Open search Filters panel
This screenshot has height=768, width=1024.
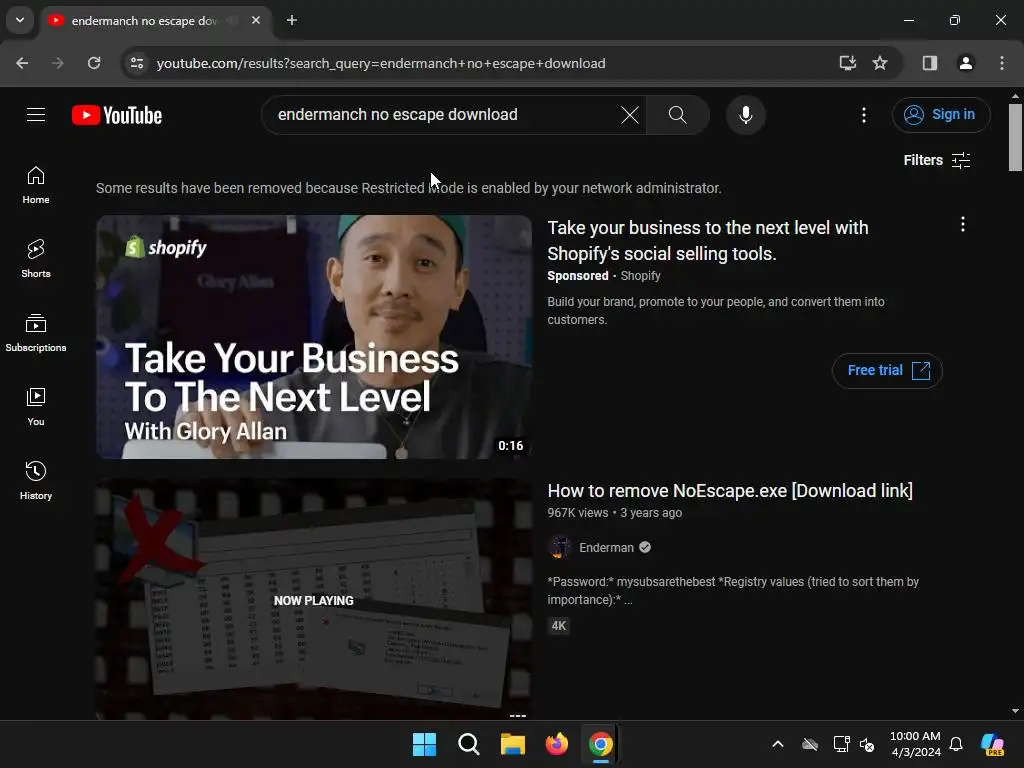(936, 160)
